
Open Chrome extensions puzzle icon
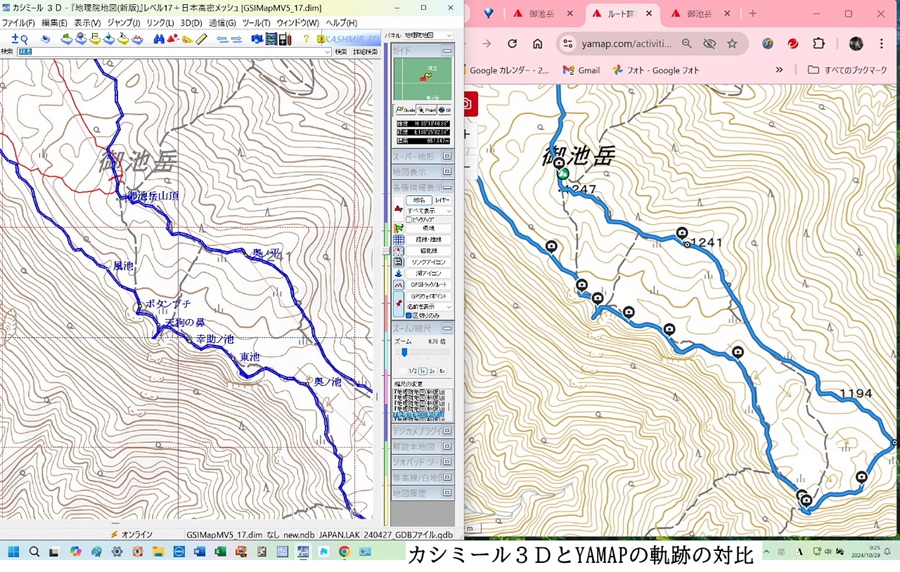pos(819,44)
